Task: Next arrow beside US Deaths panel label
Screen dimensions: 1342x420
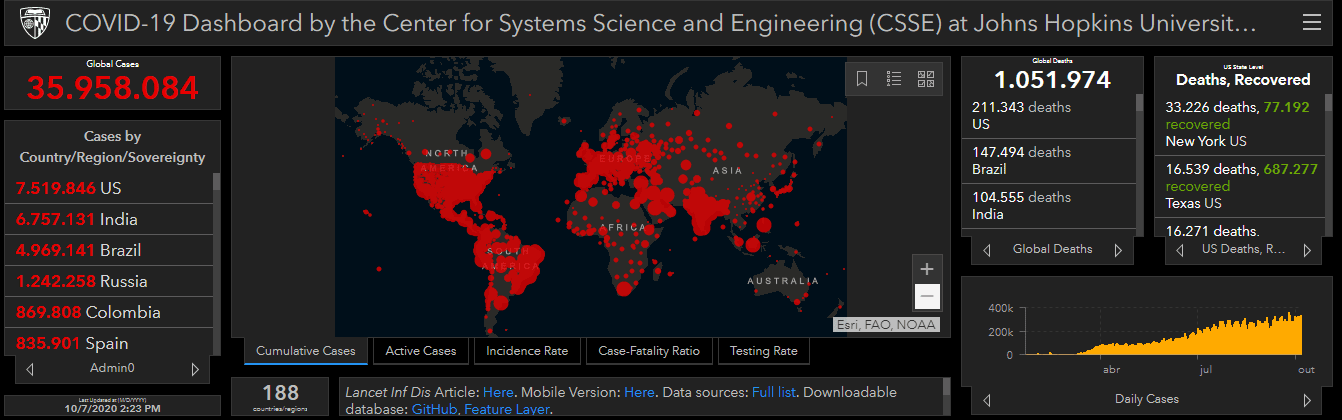Action: pyautogui.click(x=1306, y=250)
